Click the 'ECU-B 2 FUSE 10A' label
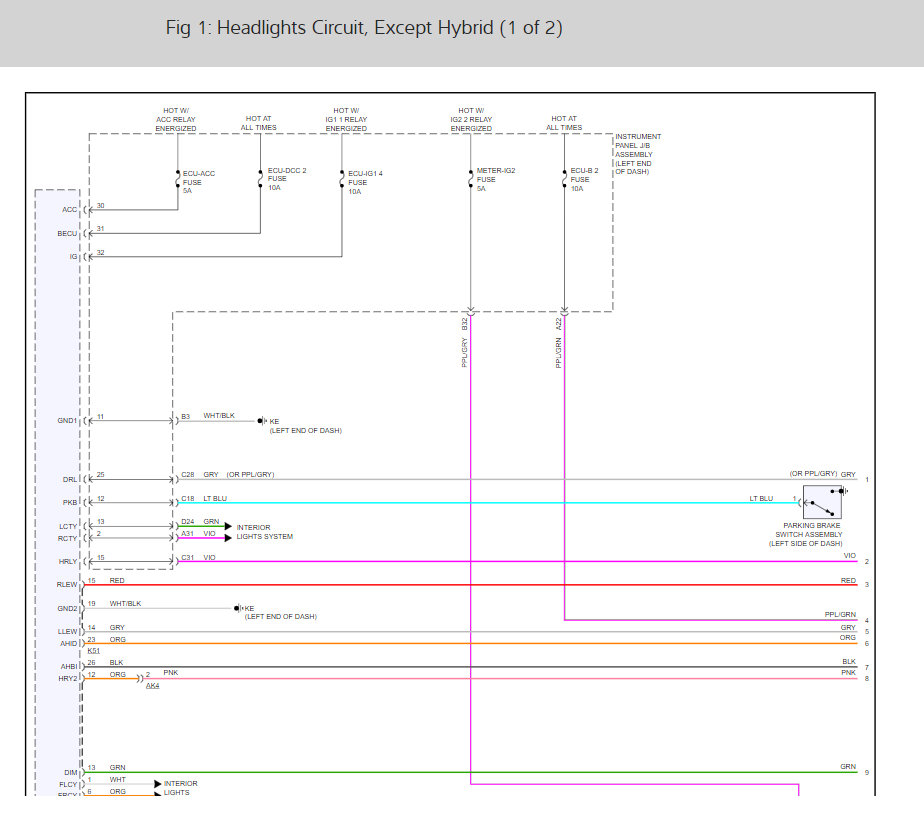The image size is (924, 815). (x=584, y=180)
